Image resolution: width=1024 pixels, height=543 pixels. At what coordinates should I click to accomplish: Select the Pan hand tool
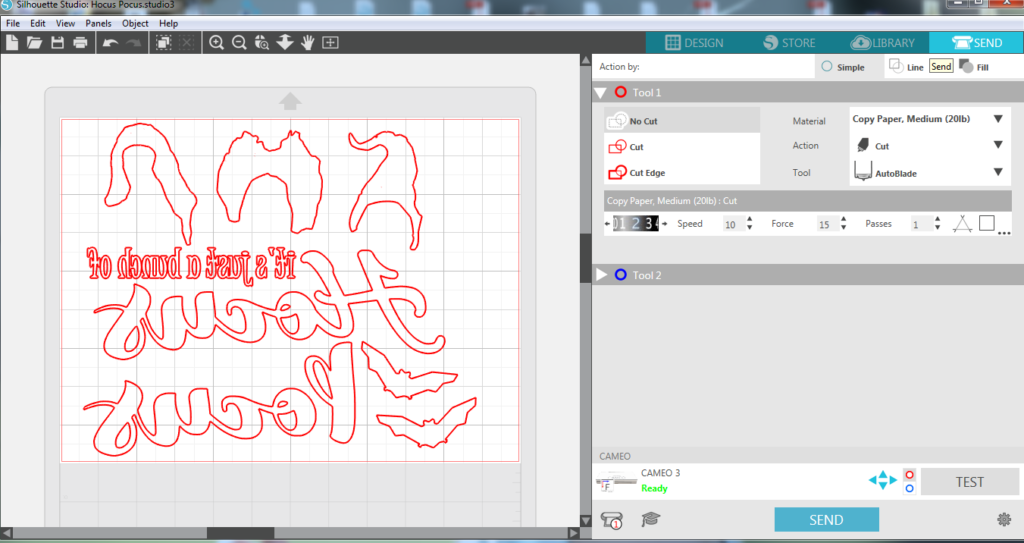[307, 43]
